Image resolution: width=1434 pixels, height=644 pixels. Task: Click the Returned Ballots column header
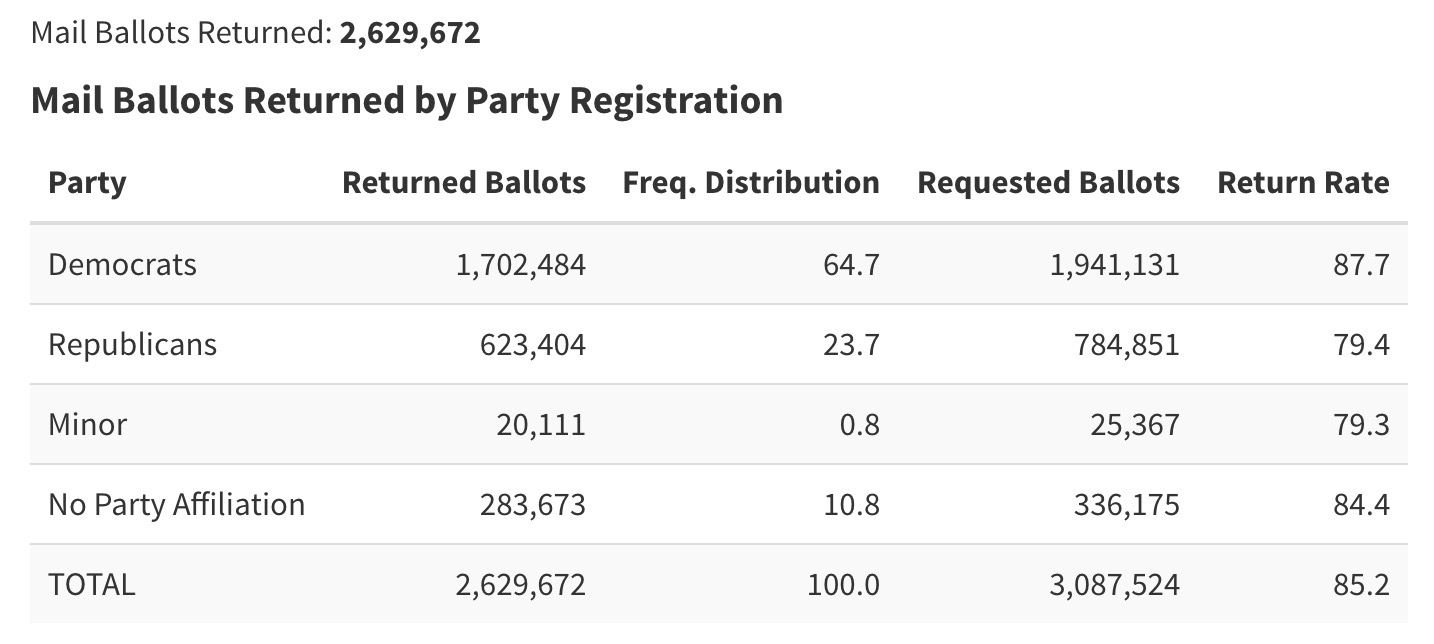[464, 183]
